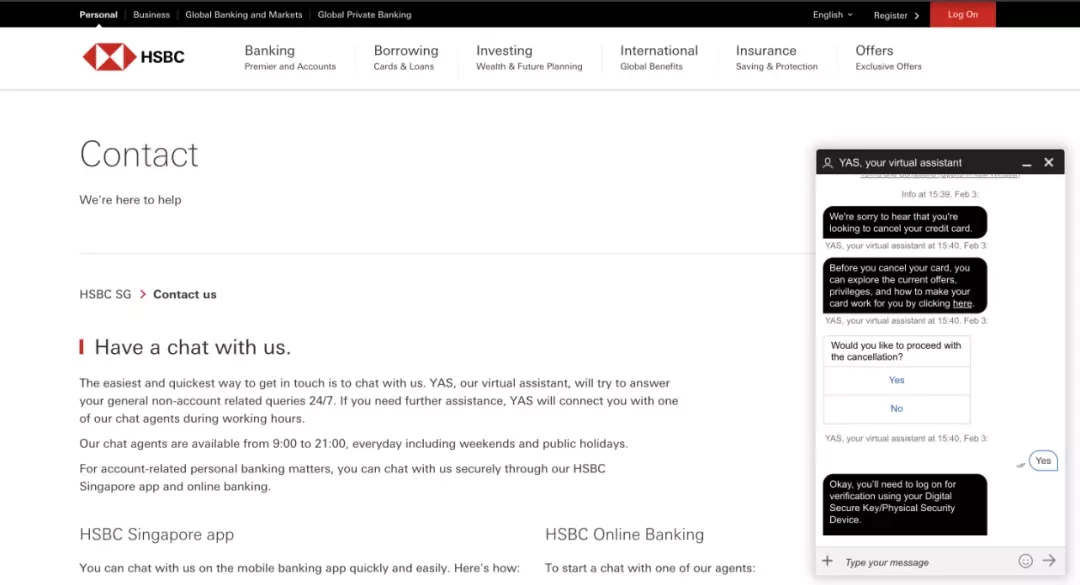Click the 'For account-related personal banking matters' paragraph
The width and height of the screenshot is (1080, 585).
[x=342, y=478]
